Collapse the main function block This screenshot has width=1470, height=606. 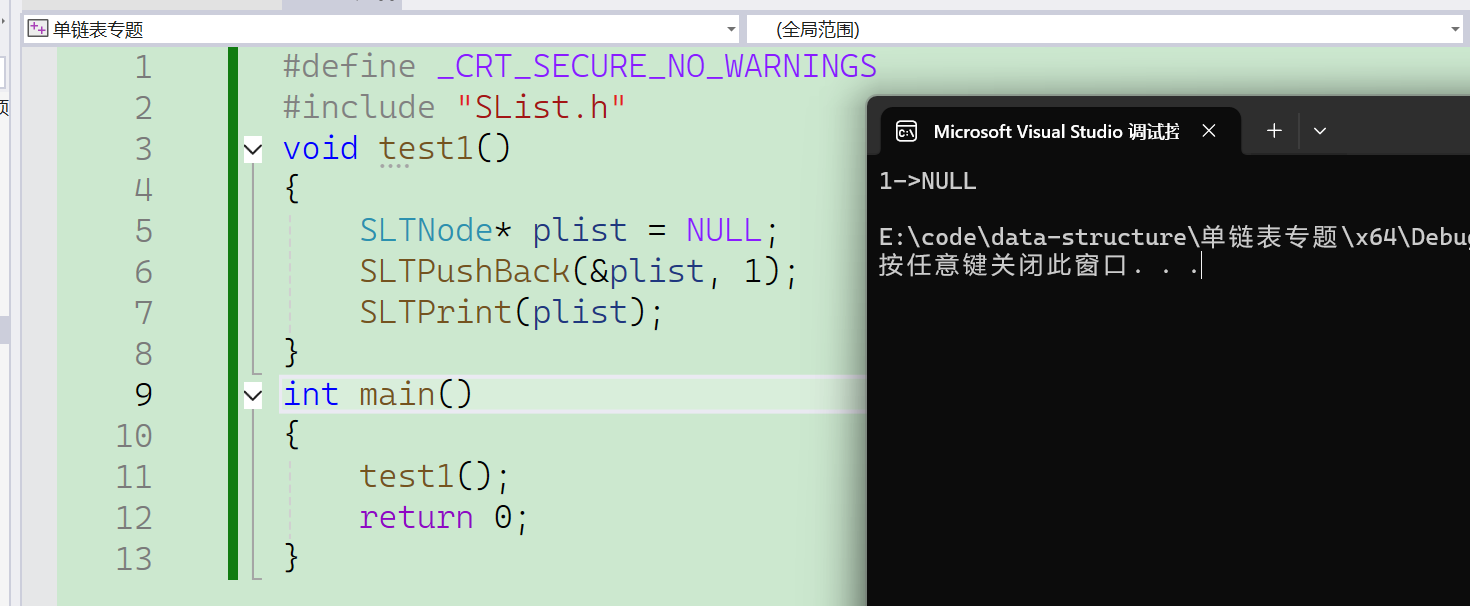(x=253, y=396)
